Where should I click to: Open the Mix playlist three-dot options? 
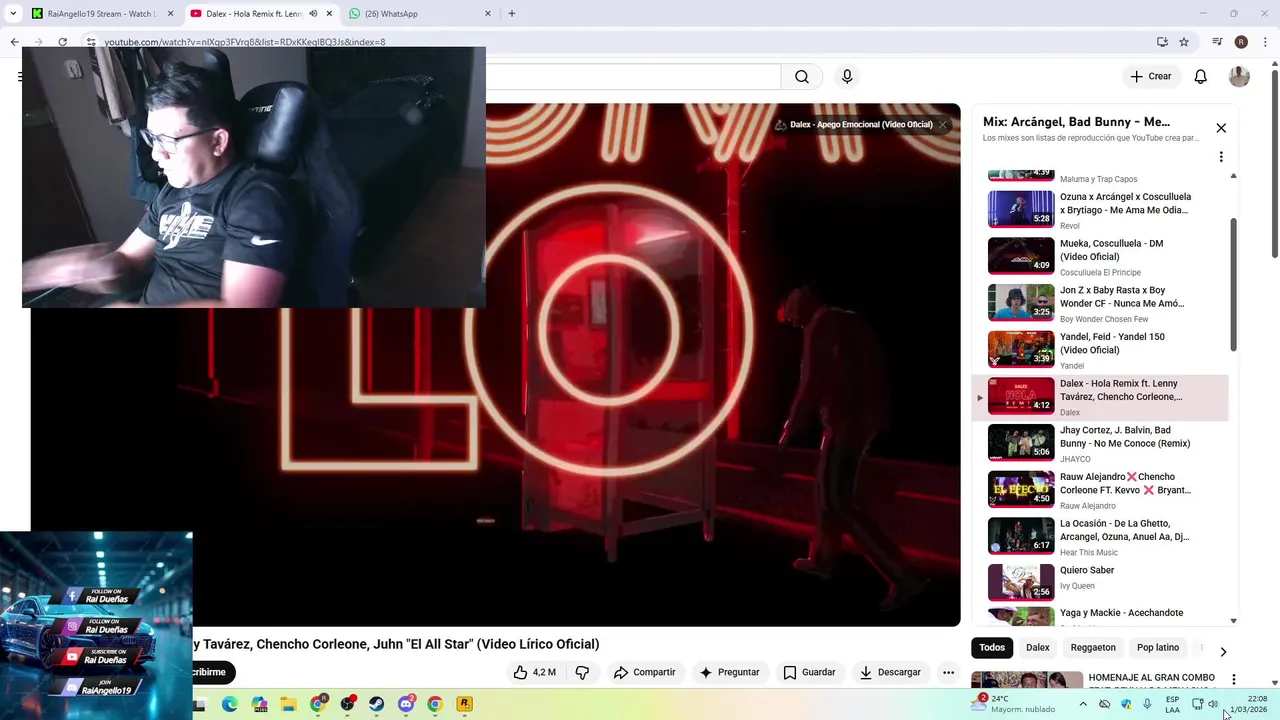click(1221, 157)
